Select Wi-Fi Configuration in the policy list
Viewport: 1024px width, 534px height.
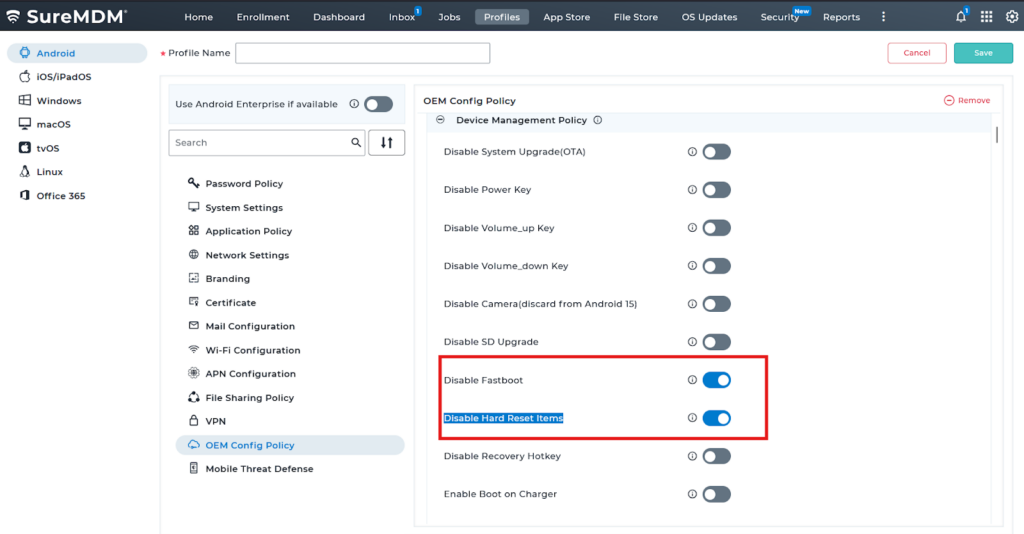[x=252, y=350]
